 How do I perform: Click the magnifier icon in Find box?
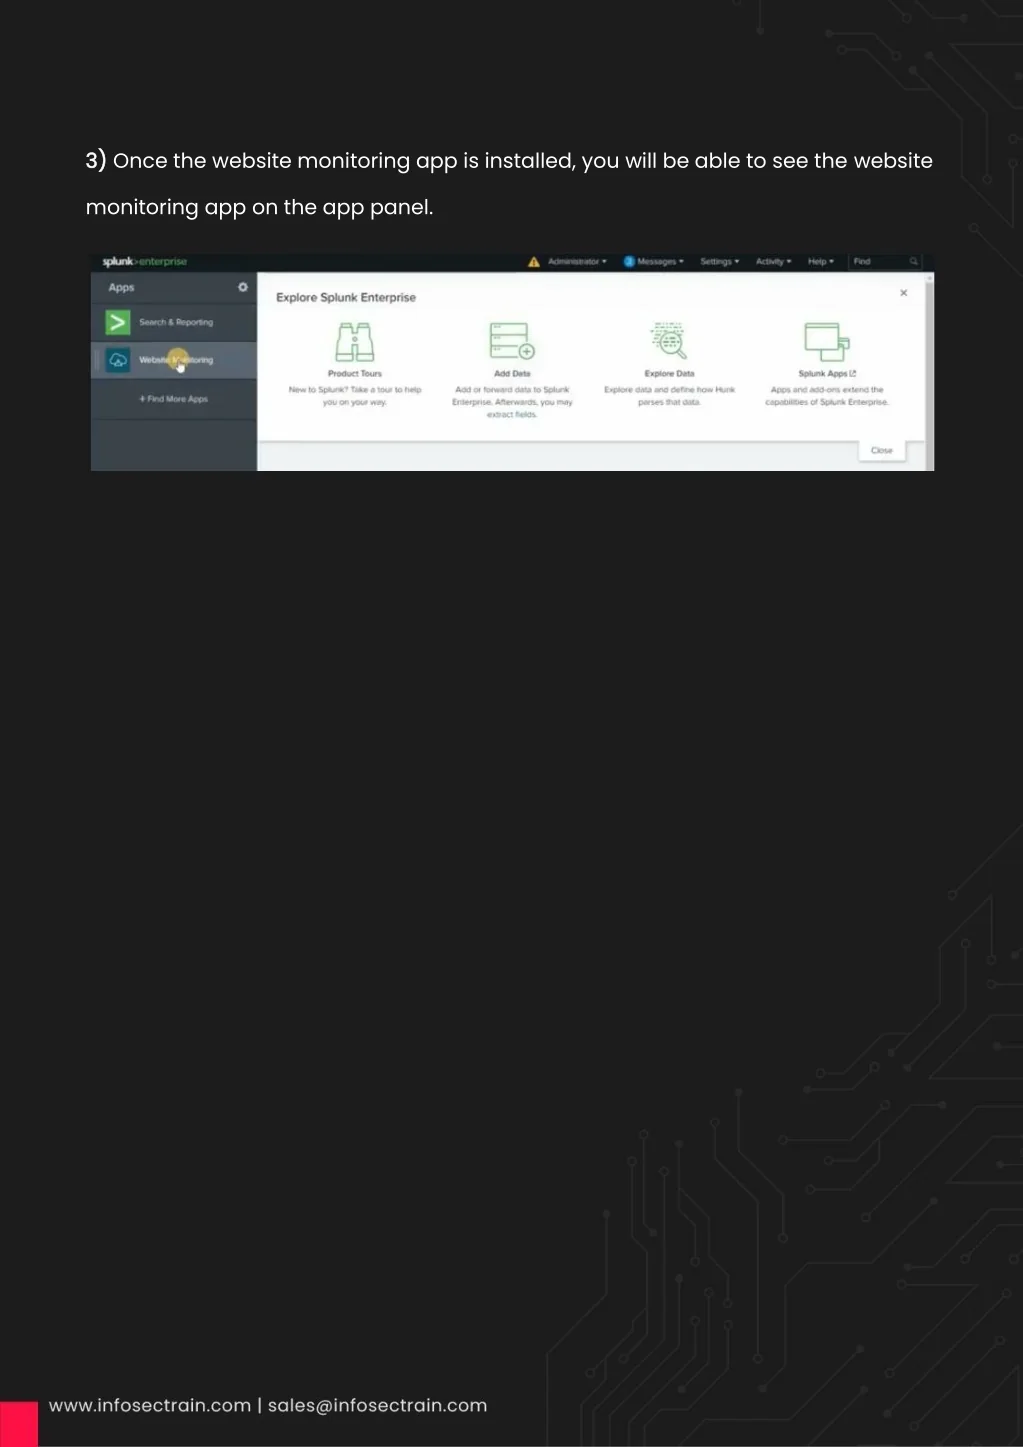pyautogui.click(x=913, y=262)
